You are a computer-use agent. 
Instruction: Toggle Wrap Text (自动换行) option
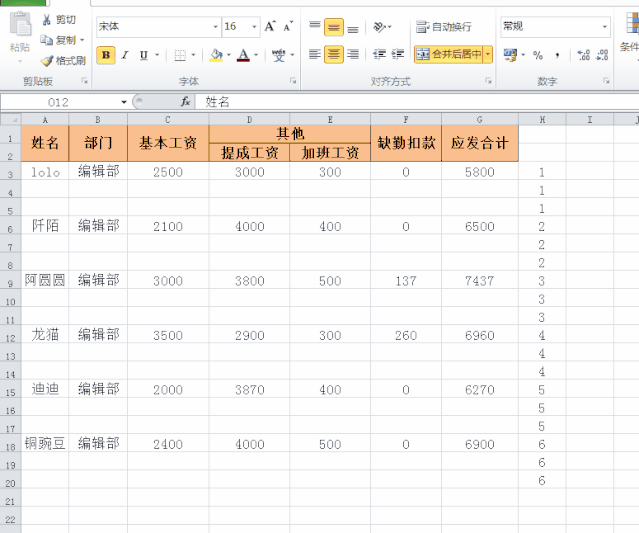click(x=444, y=27)
